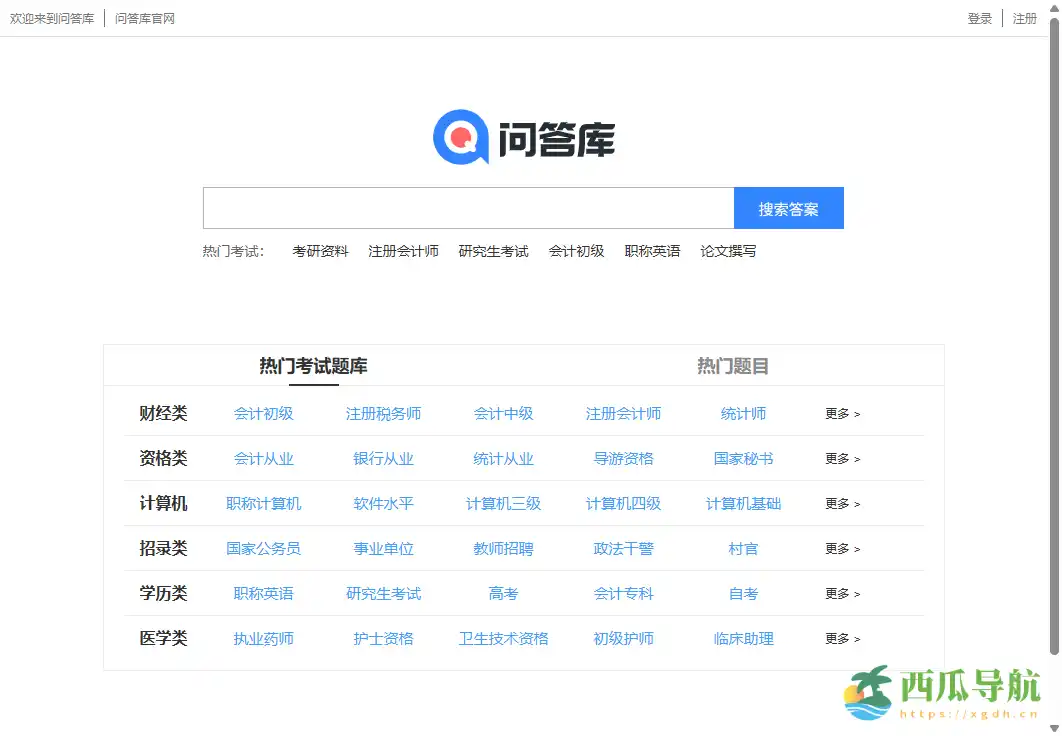Screen dimensions: 1062x736
Task: Open the 问答库官网 link
Action: (143, 18)
